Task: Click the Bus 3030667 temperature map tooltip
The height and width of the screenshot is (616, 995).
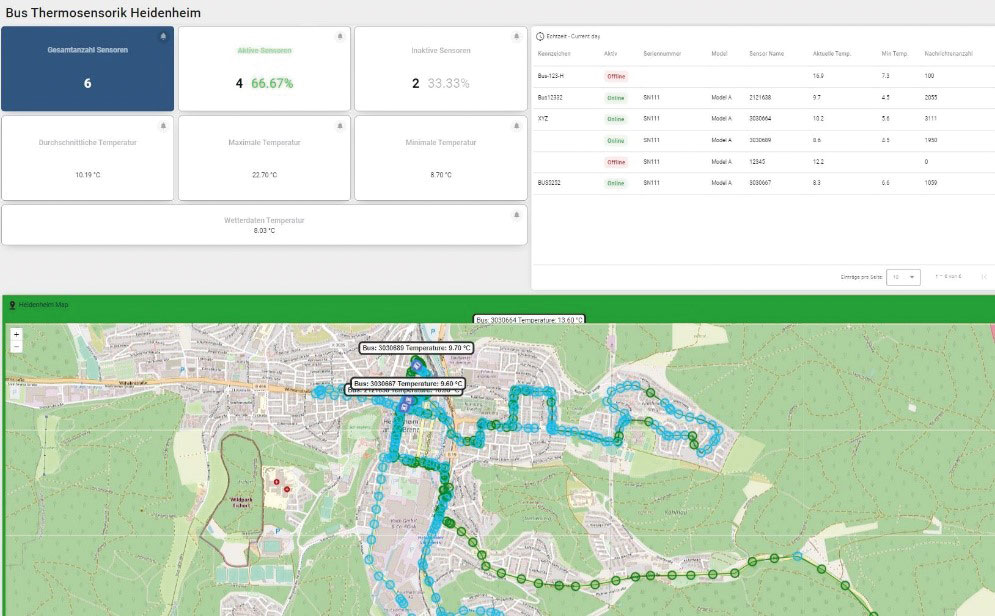Action: (406, 382)
